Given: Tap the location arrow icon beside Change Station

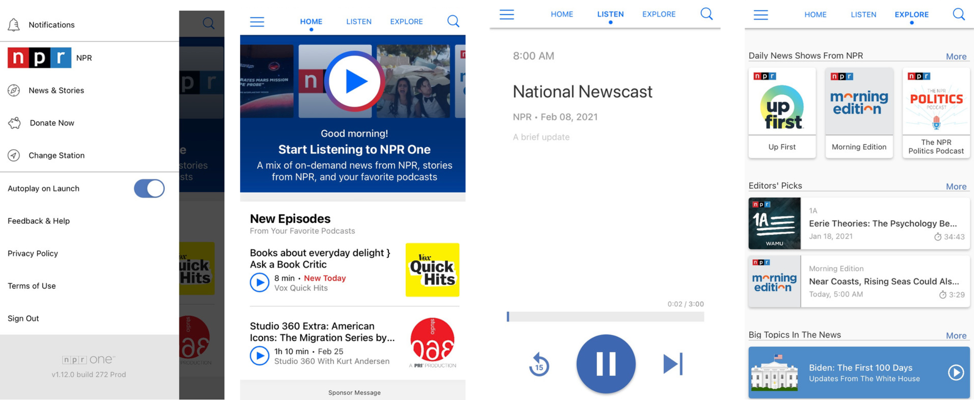Looking at the screenshot, I should point(14,155).
